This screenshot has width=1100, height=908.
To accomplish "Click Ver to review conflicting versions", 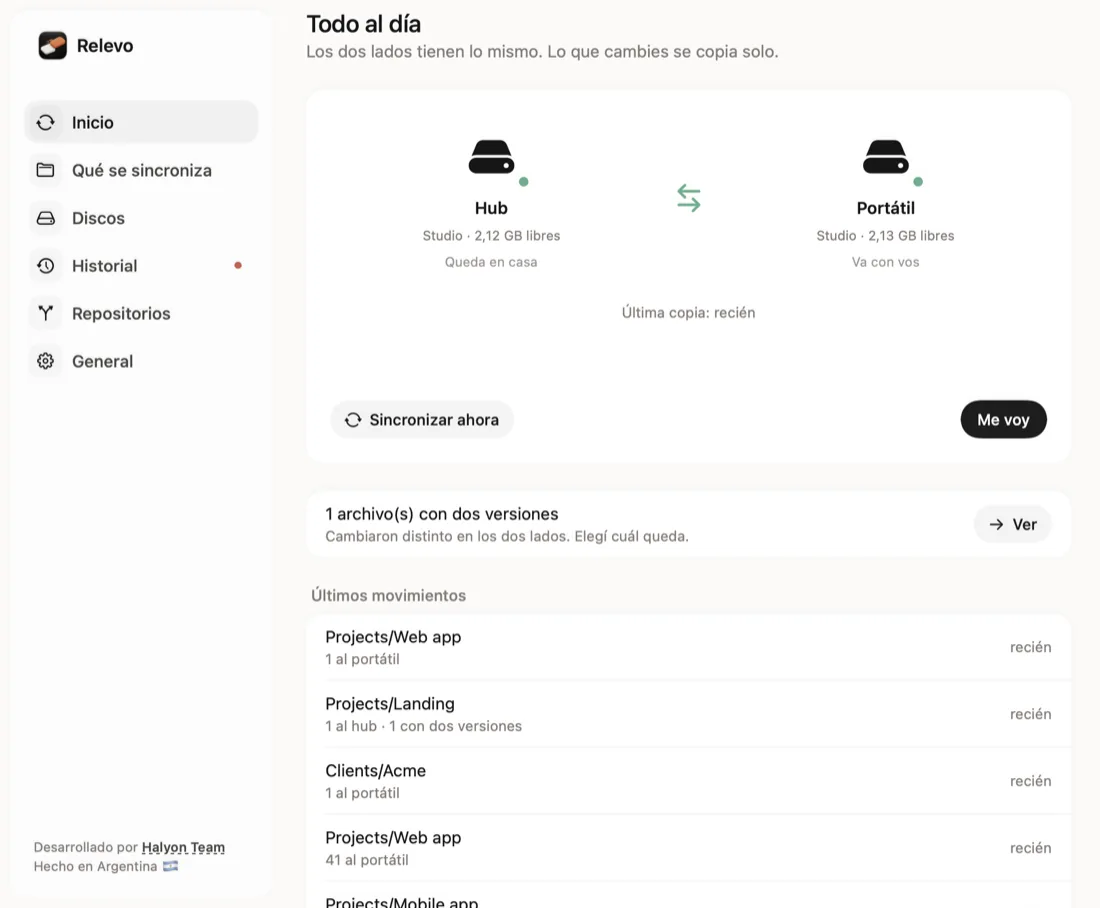I will click(1013, 524).
